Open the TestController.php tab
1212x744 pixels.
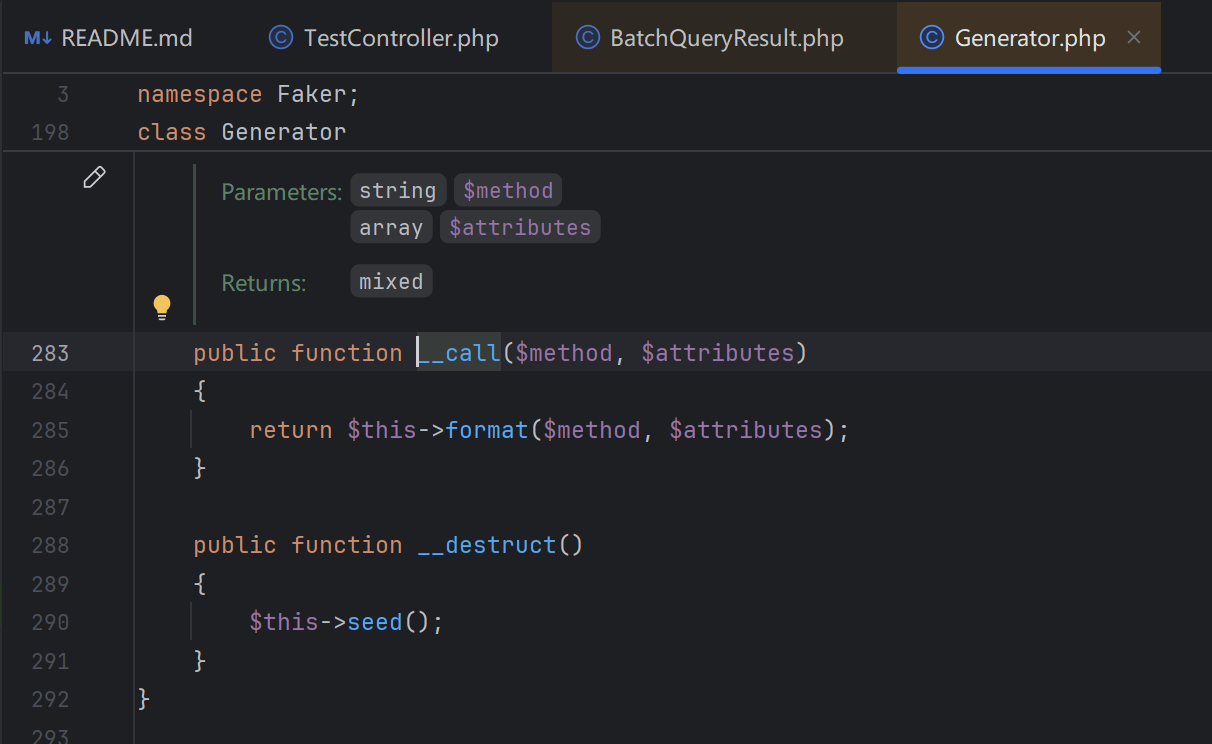click(x=384, y=38)
